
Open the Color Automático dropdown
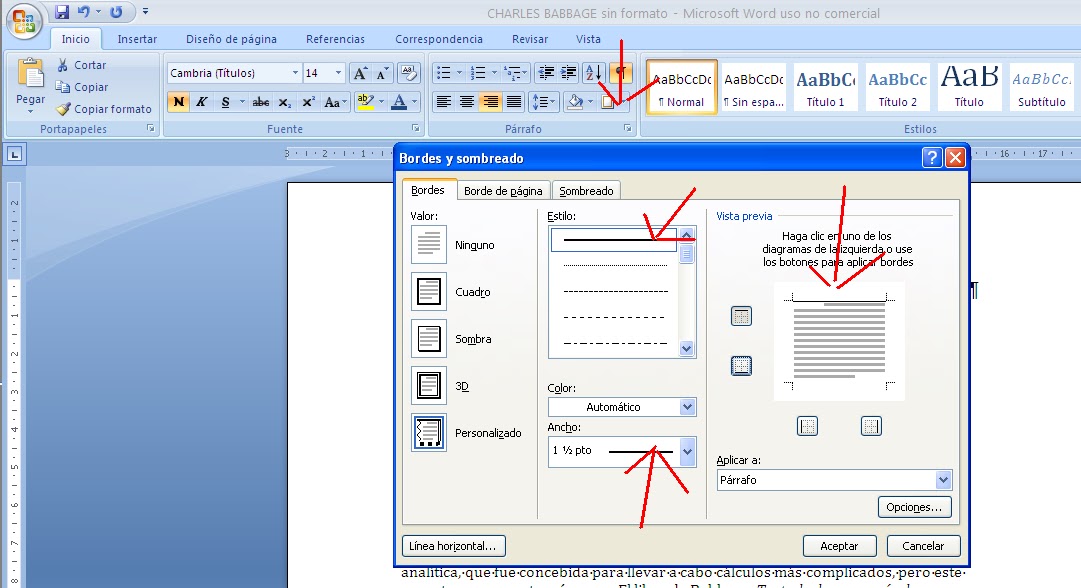(621, 407)
